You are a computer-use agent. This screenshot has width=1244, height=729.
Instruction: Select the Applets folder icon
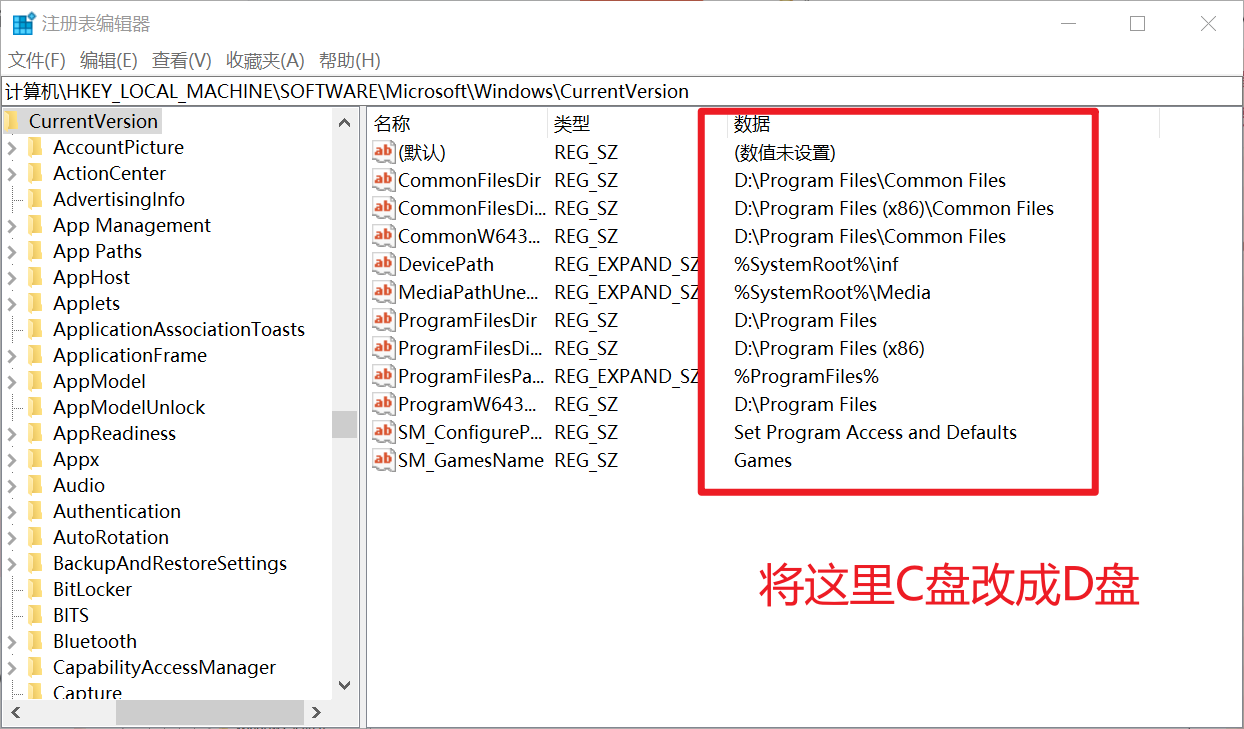pos(36,303)
